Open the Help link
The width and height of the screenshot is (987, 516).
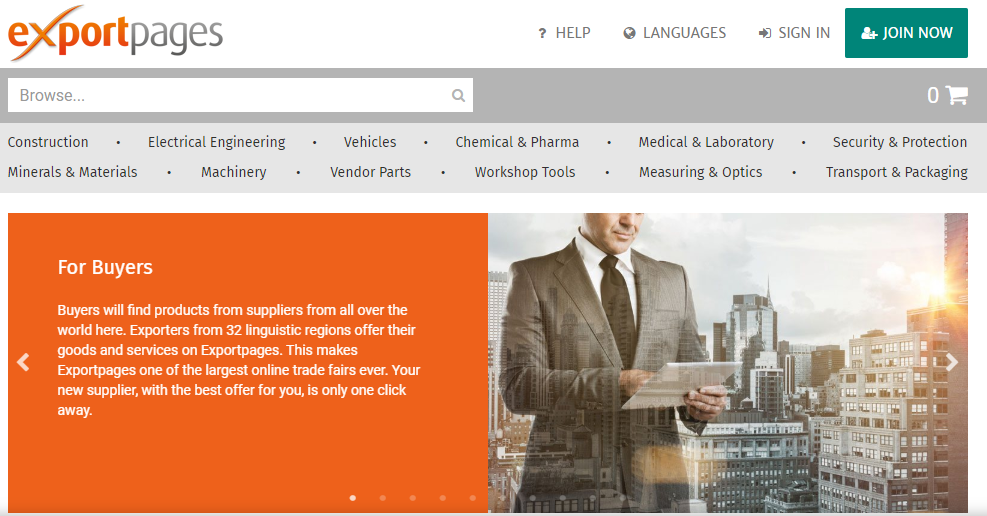coord(564,33)
